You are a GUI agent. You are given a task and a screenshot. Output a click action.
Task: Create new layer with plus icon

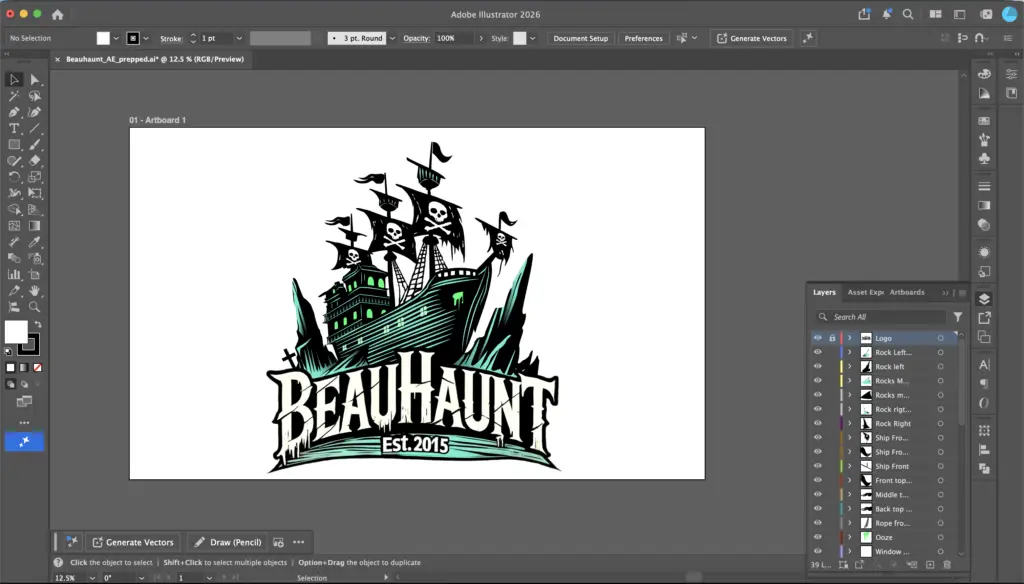coord(930,564)
